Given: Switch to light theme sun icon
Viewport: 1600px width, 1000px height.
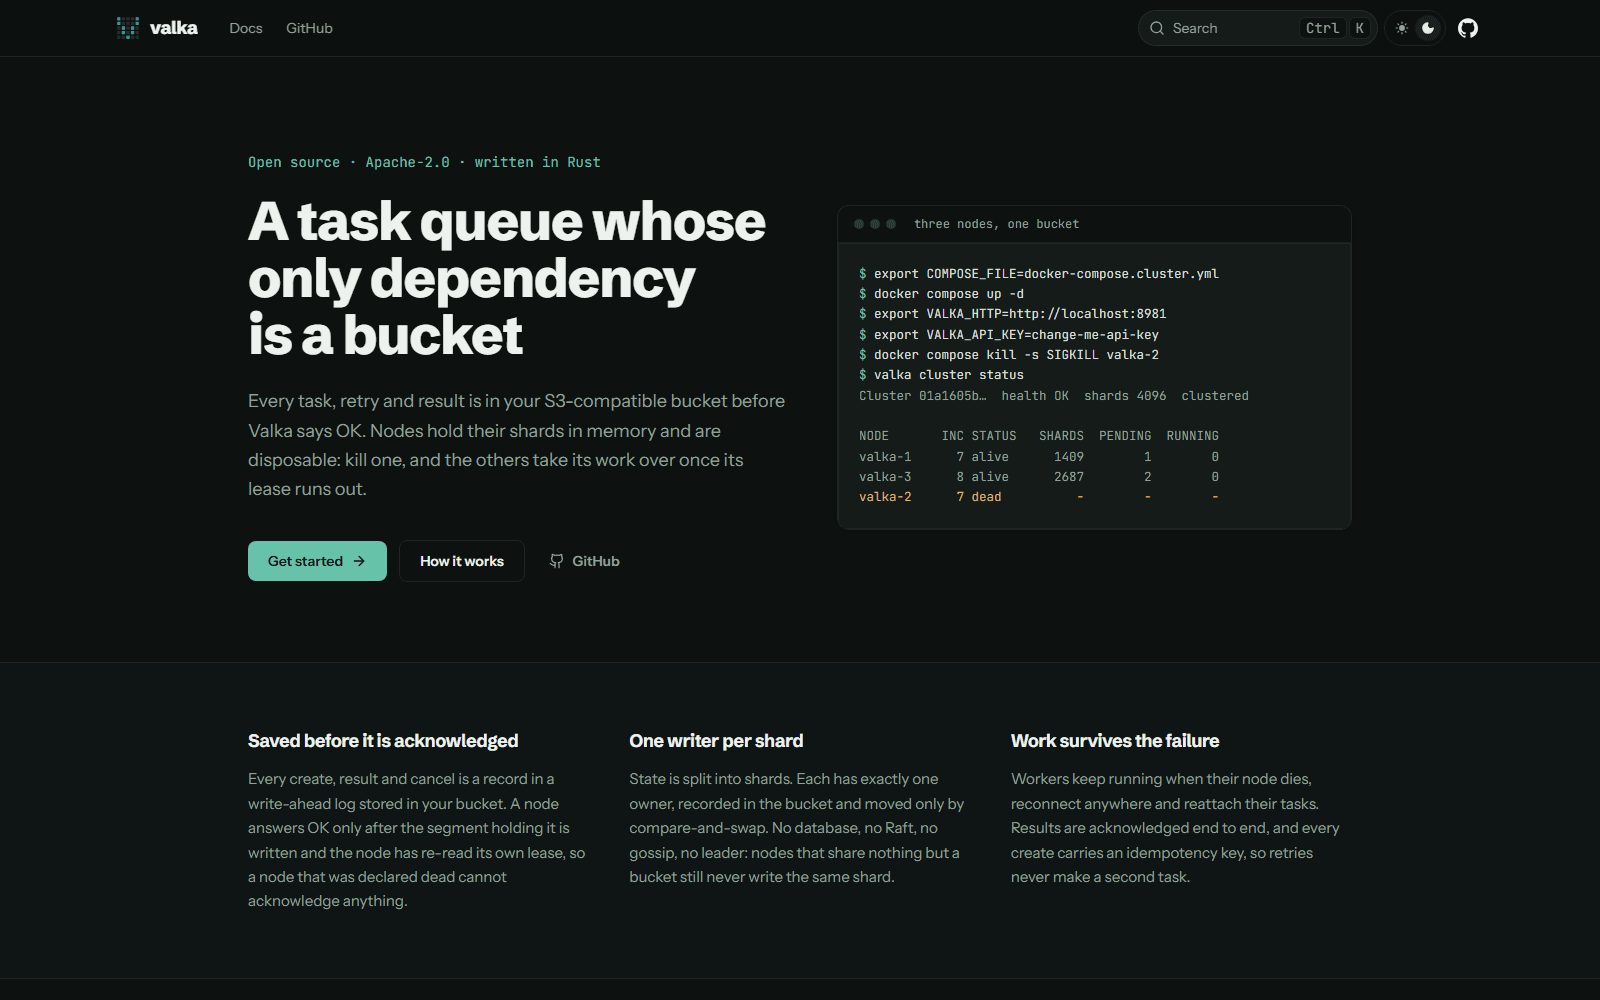Looking at the screenshot, I should [x=1402, y=28].
